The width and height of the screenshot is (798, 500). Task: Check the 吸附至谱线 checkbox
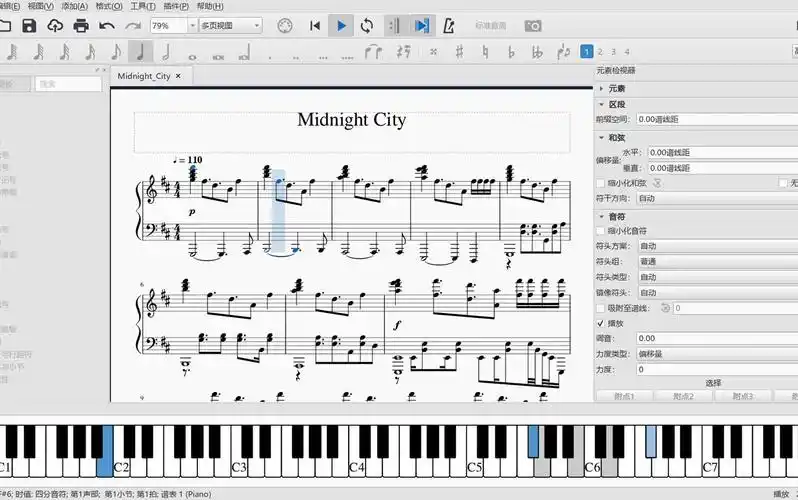(x=601, y=308)
